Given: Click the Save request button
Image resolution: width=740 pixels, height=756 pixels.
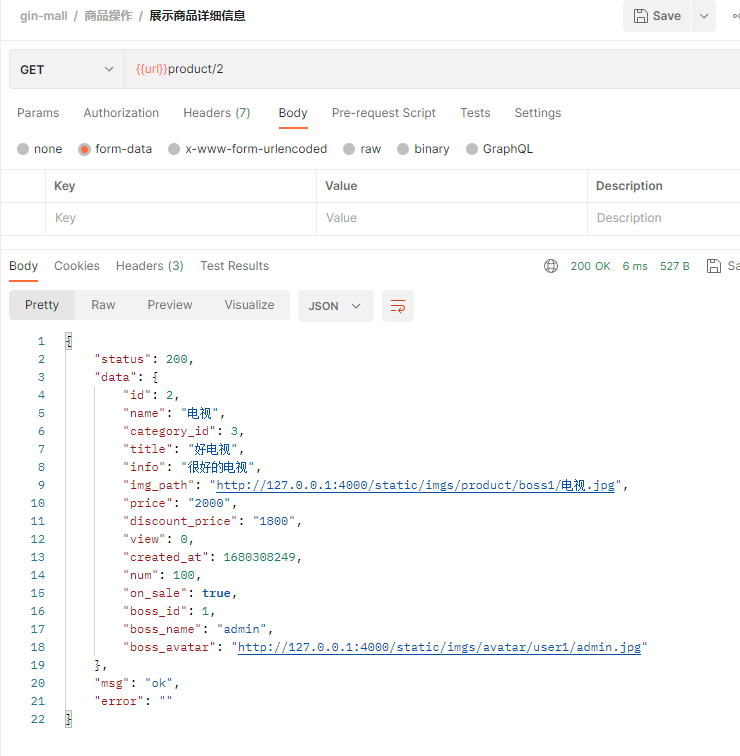Looking at the screenshot, I should pyautogui.click(x=657, y=16).
